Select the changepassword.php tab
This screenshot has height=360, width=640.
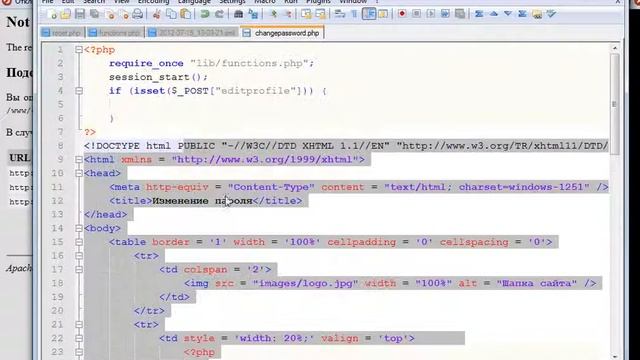pos(282,33)
